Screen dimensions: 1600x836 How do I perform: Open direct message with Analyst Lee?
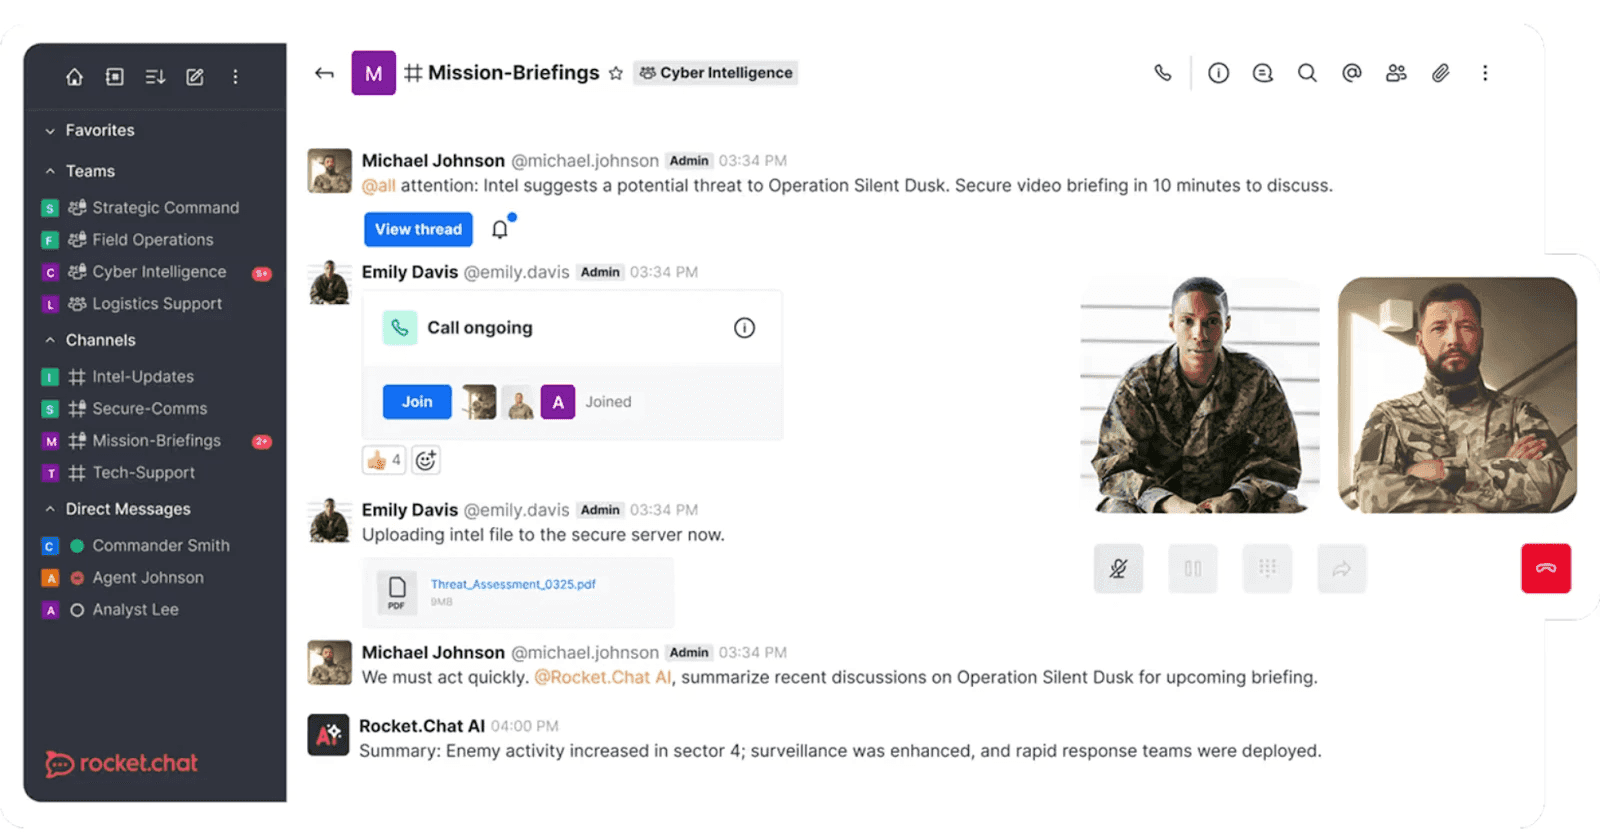(155, 610)
